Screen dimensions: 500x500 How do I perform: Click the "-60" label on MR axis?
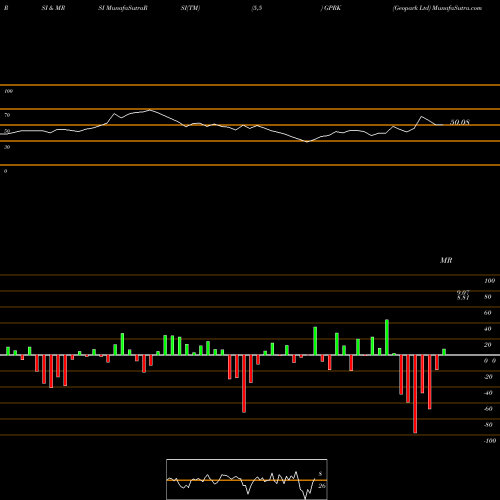tap(488, 409)
